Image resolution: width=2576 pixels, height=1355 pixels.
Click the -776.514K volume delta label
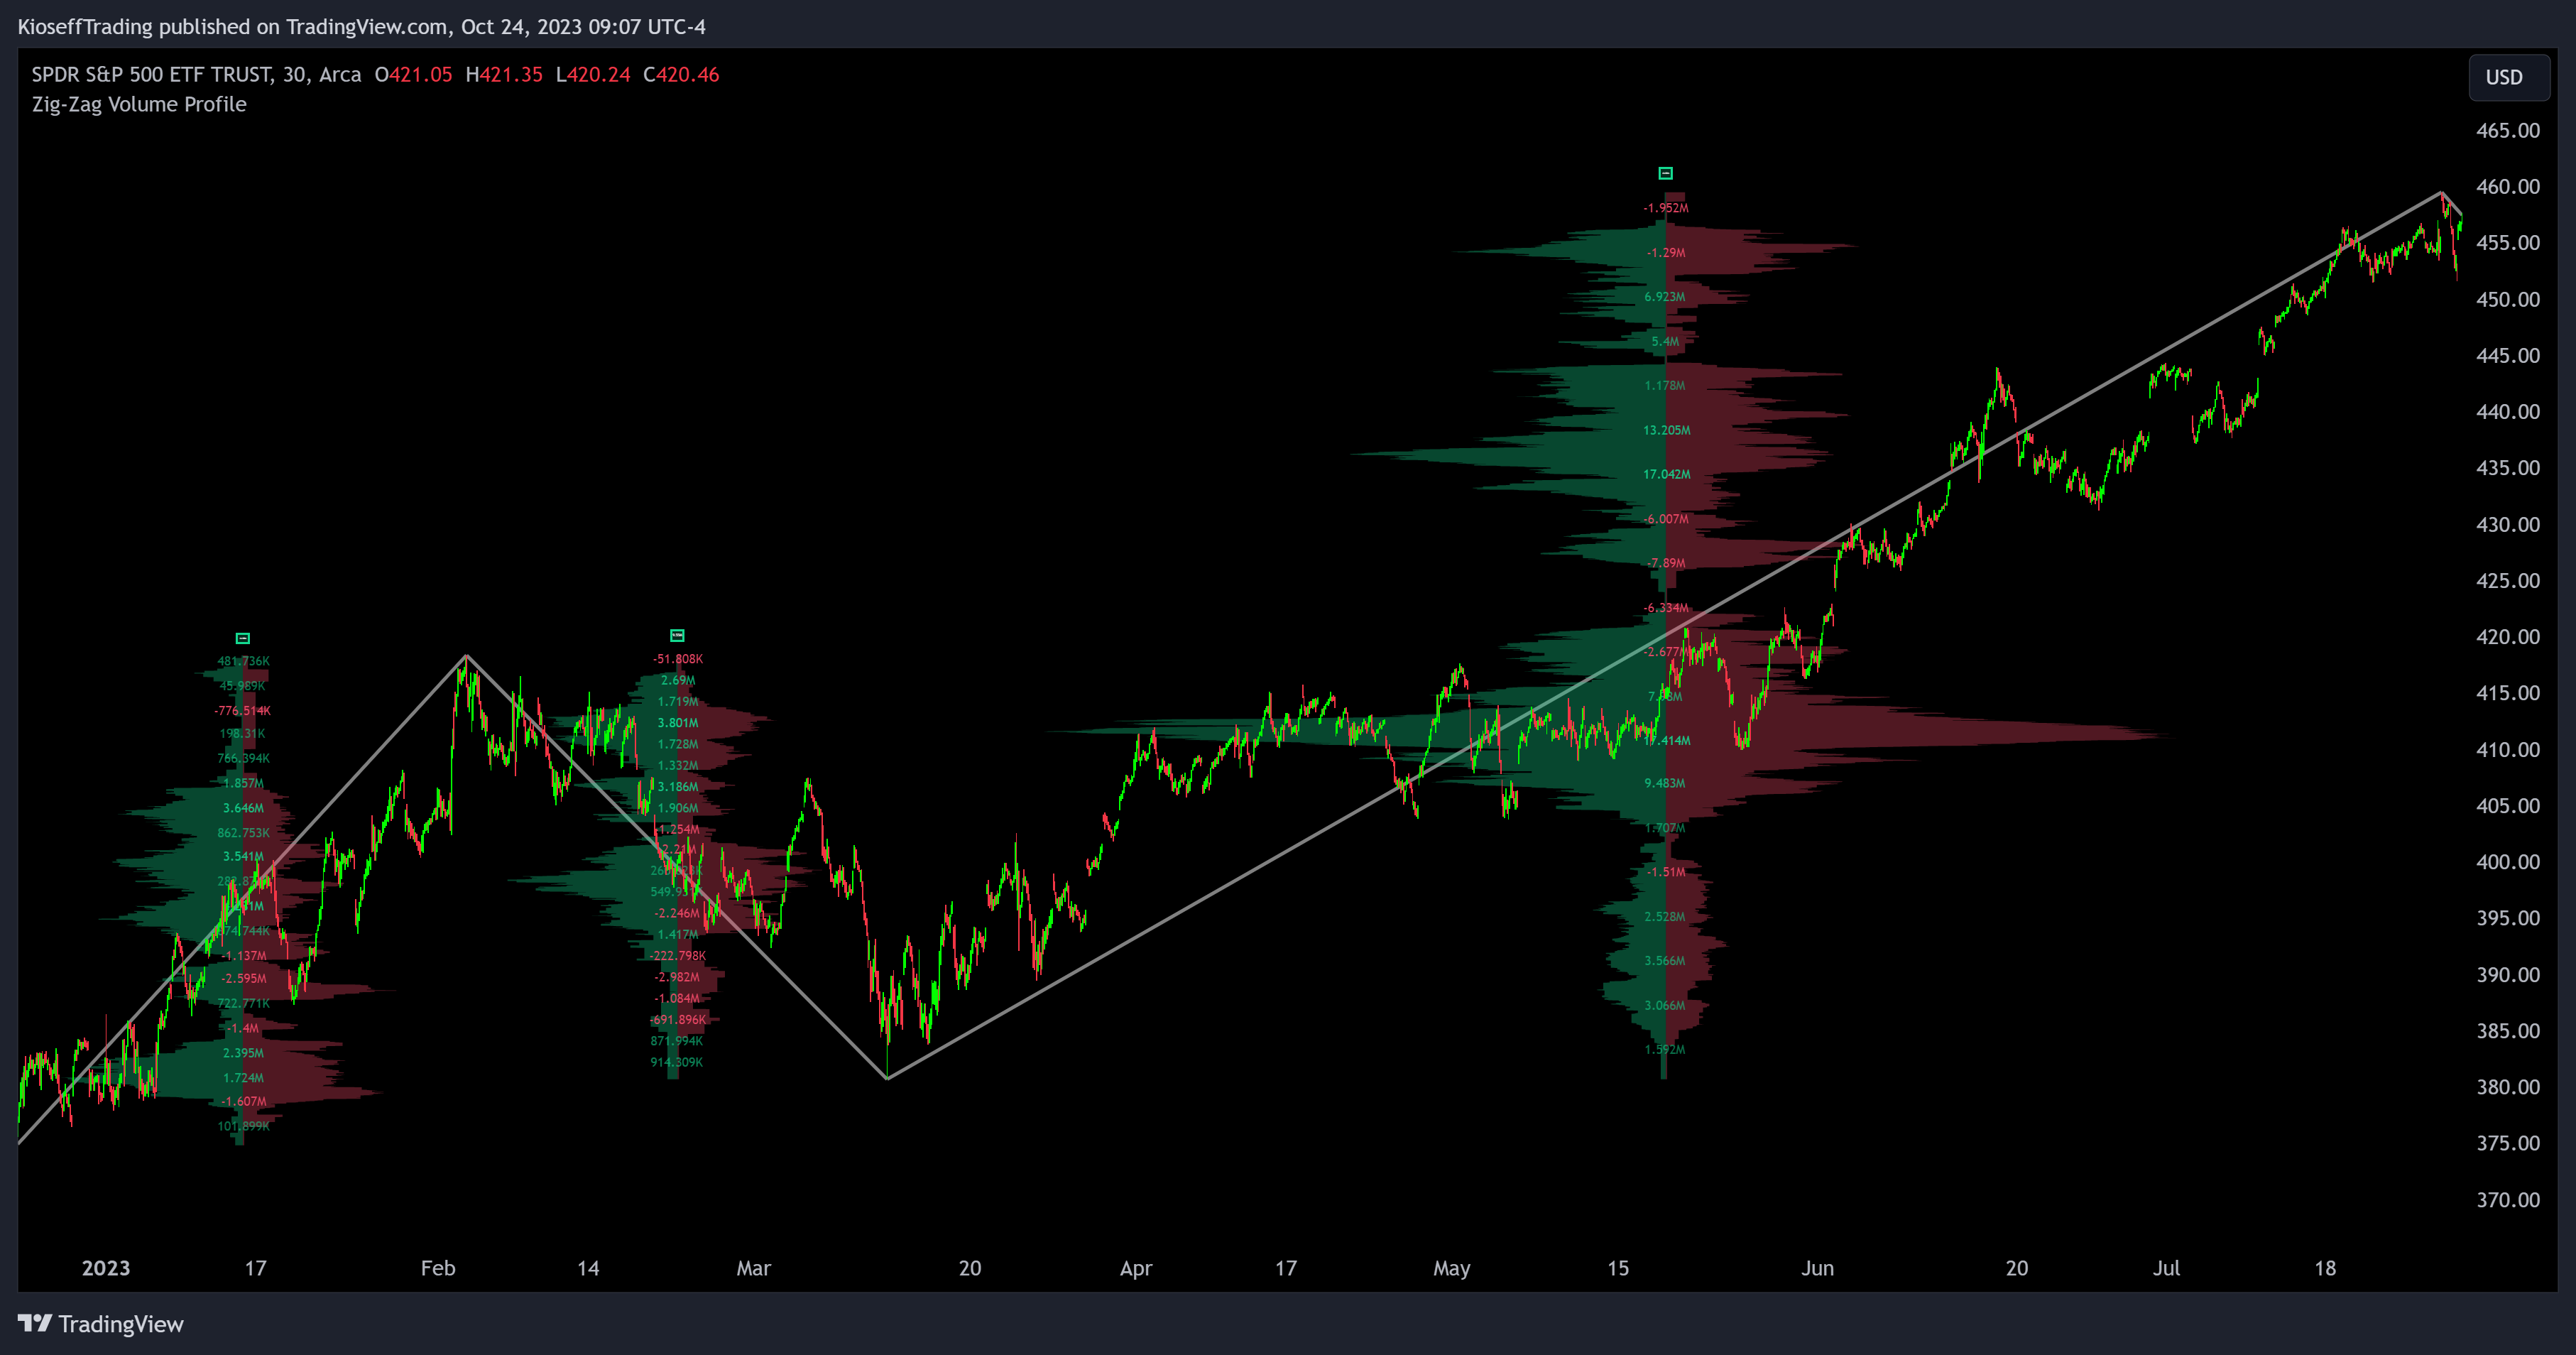click(x=243, y=711)
